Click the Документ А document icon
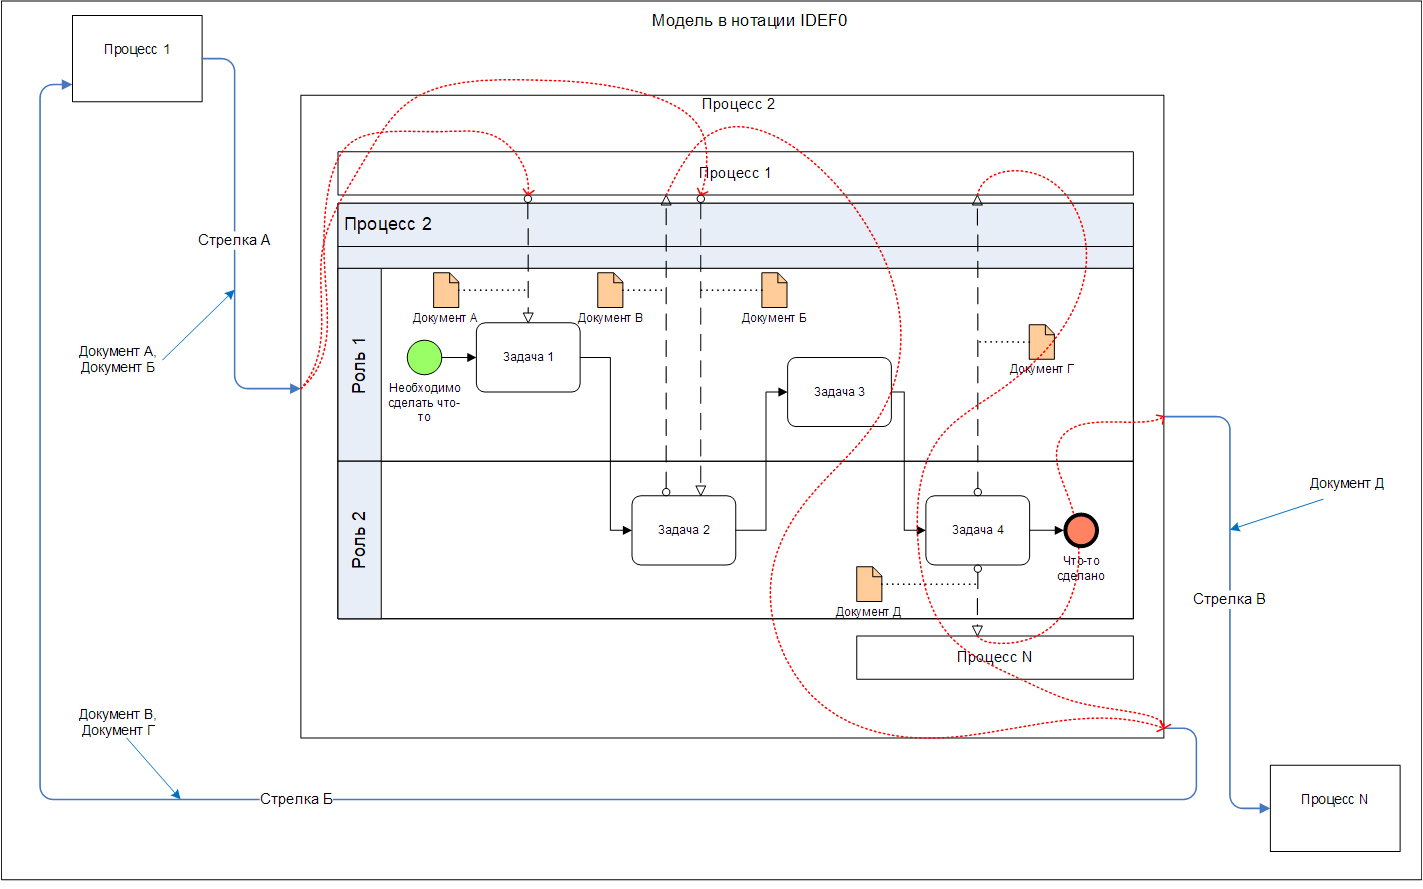Viewport: 1423px width, 889px height. [x=446, y=290]
